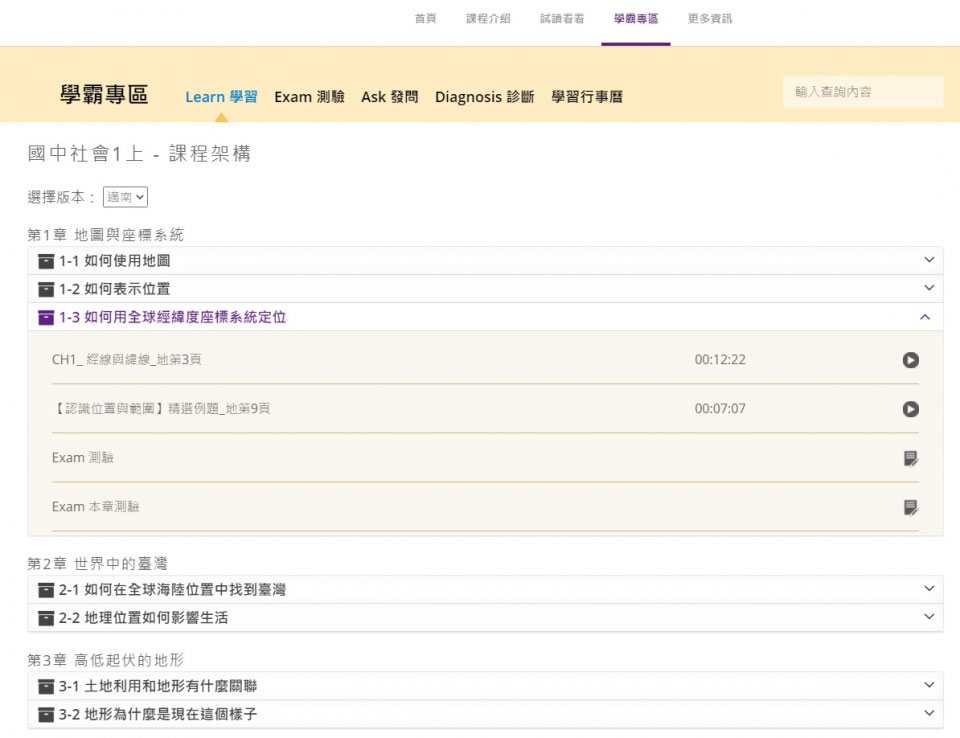Open the Exam 本章測驗 edit icon

(x=910, y=507)
